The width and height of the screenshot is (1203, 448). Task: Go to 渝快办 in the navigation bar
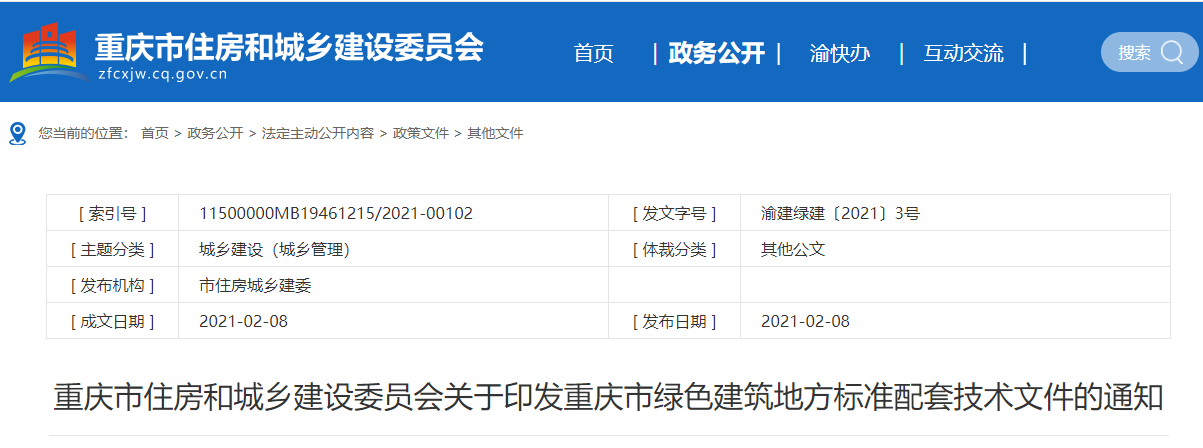pyautogui.click(x=839, y=53)
